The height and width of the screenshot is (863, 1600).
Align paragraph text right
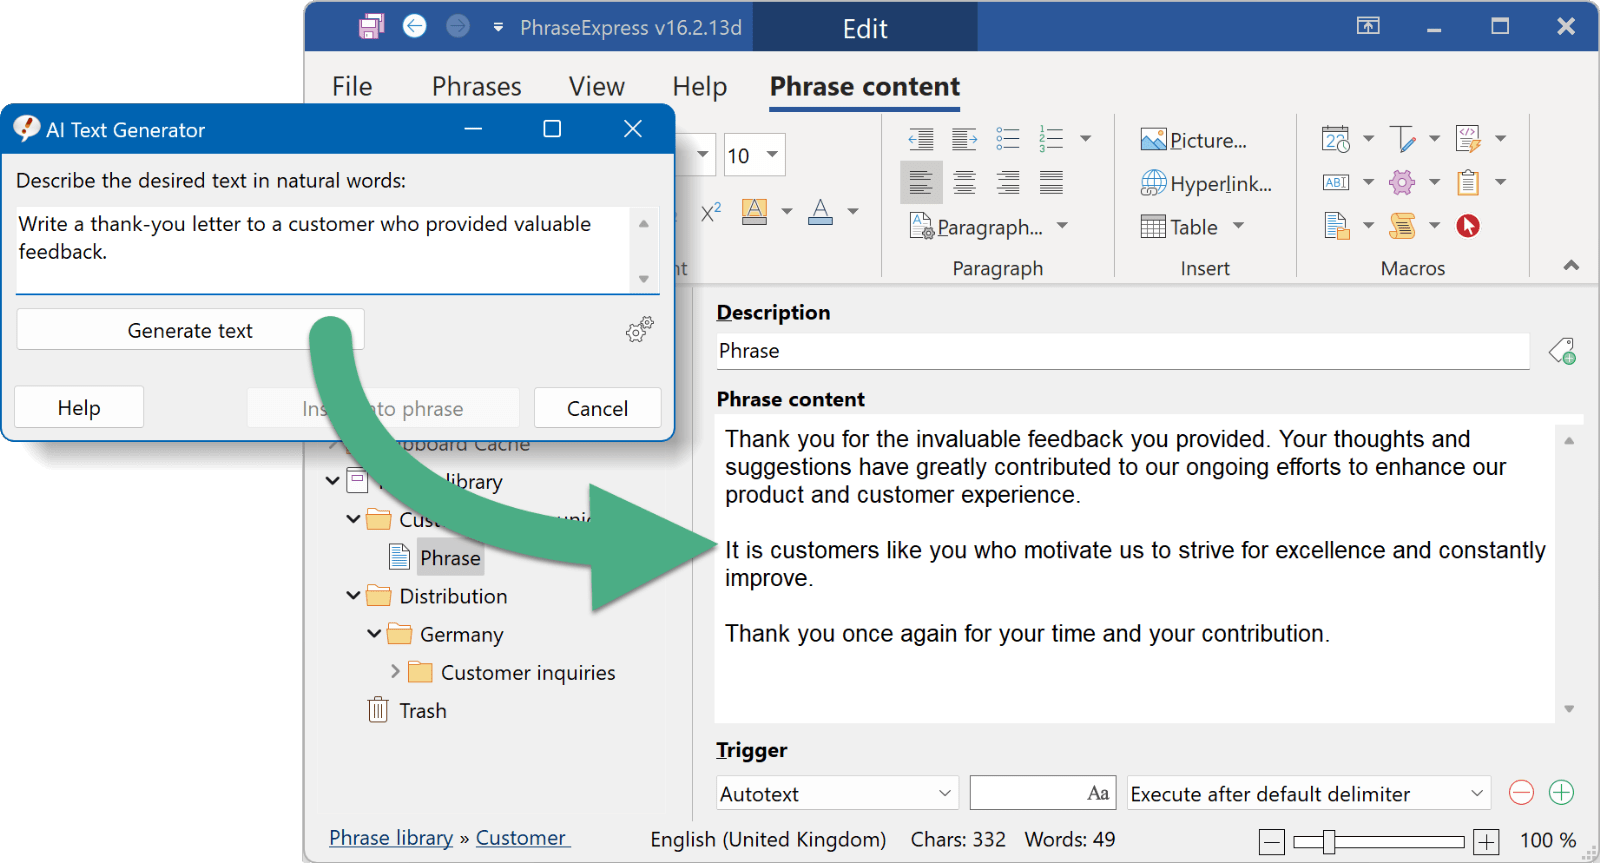1008,182
